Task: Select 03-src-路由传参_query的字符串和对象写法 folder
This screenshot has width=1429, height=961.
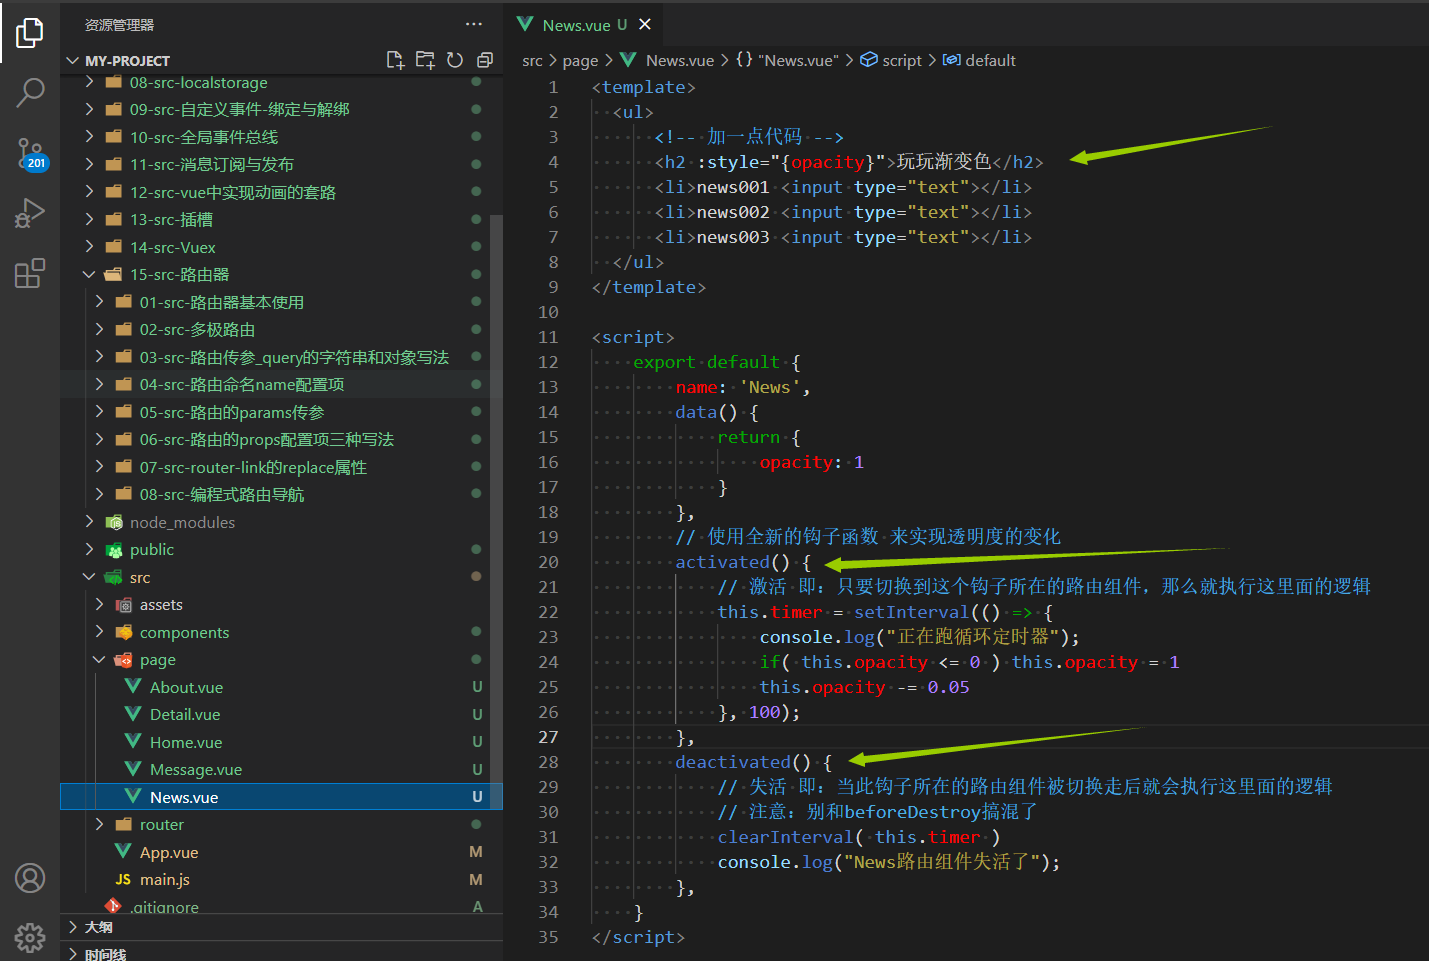Action: point(294,357)
